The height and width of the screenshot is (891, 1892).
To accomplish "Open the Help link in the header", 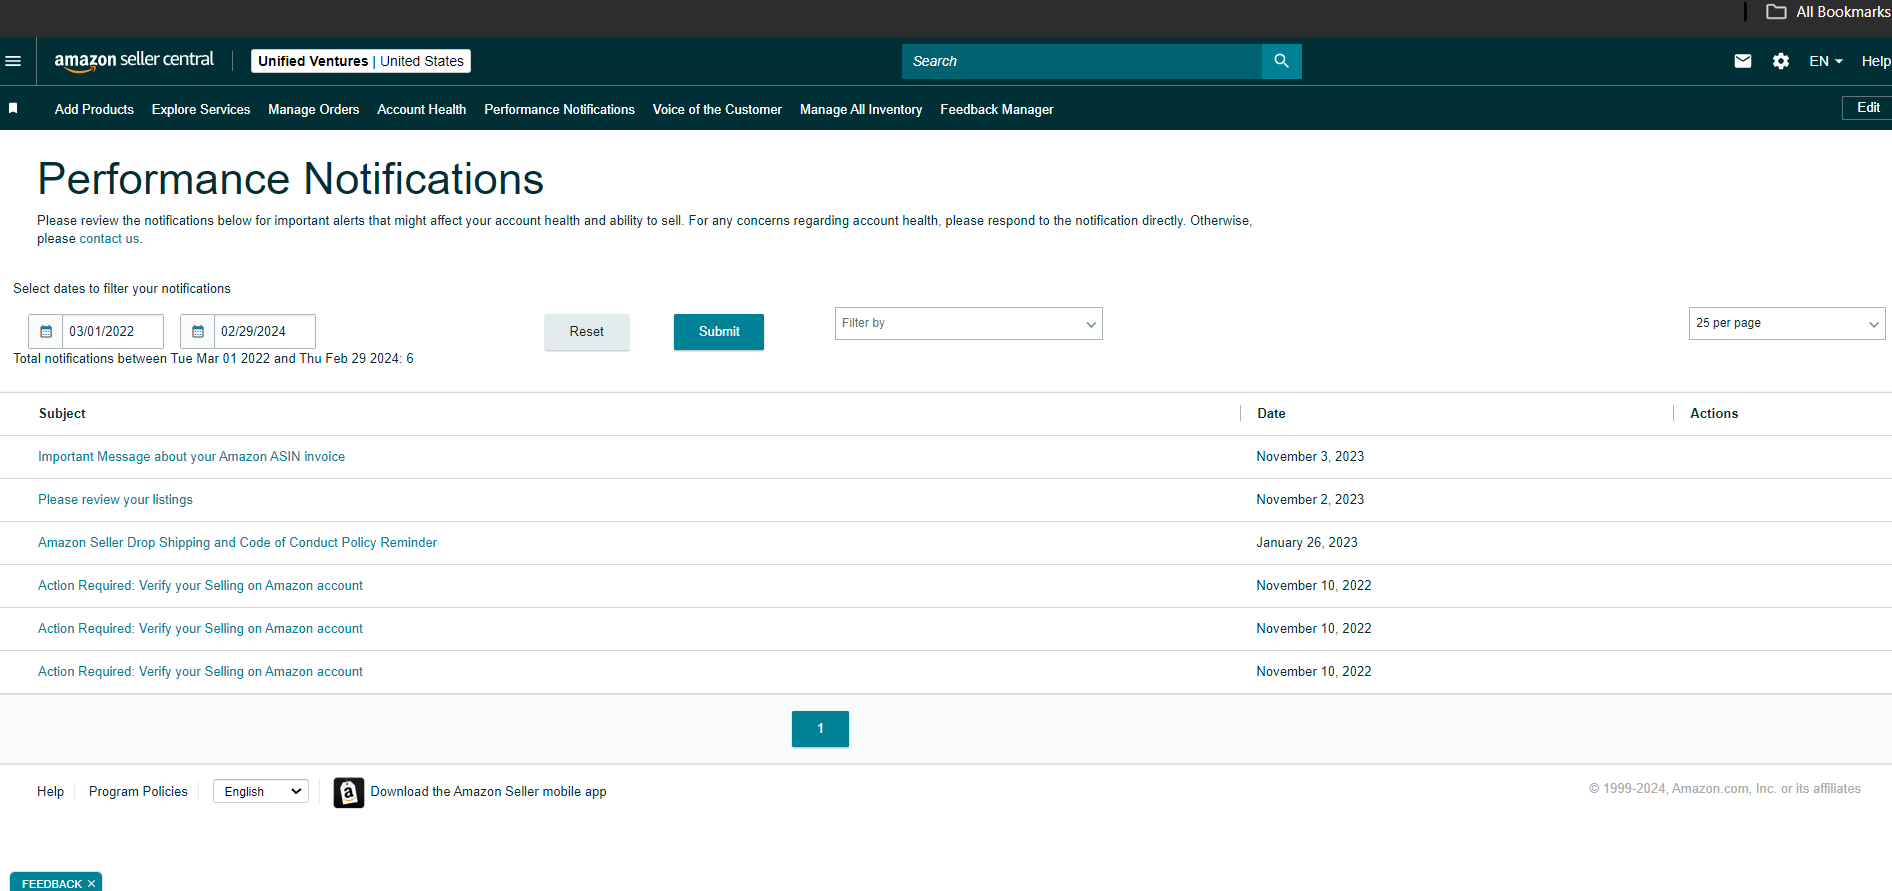I will (1875, 61).
